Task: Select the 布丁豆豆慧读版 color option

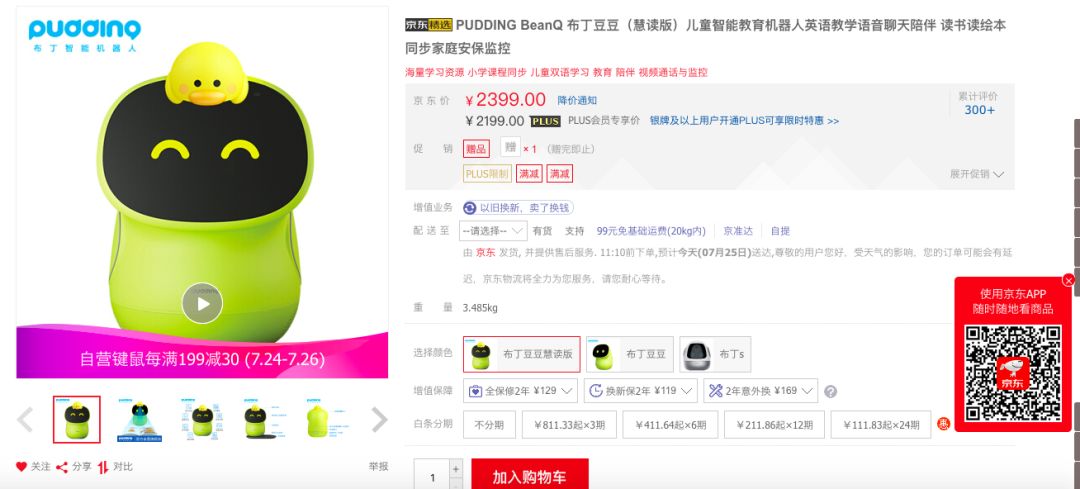Action: [521, 354]
